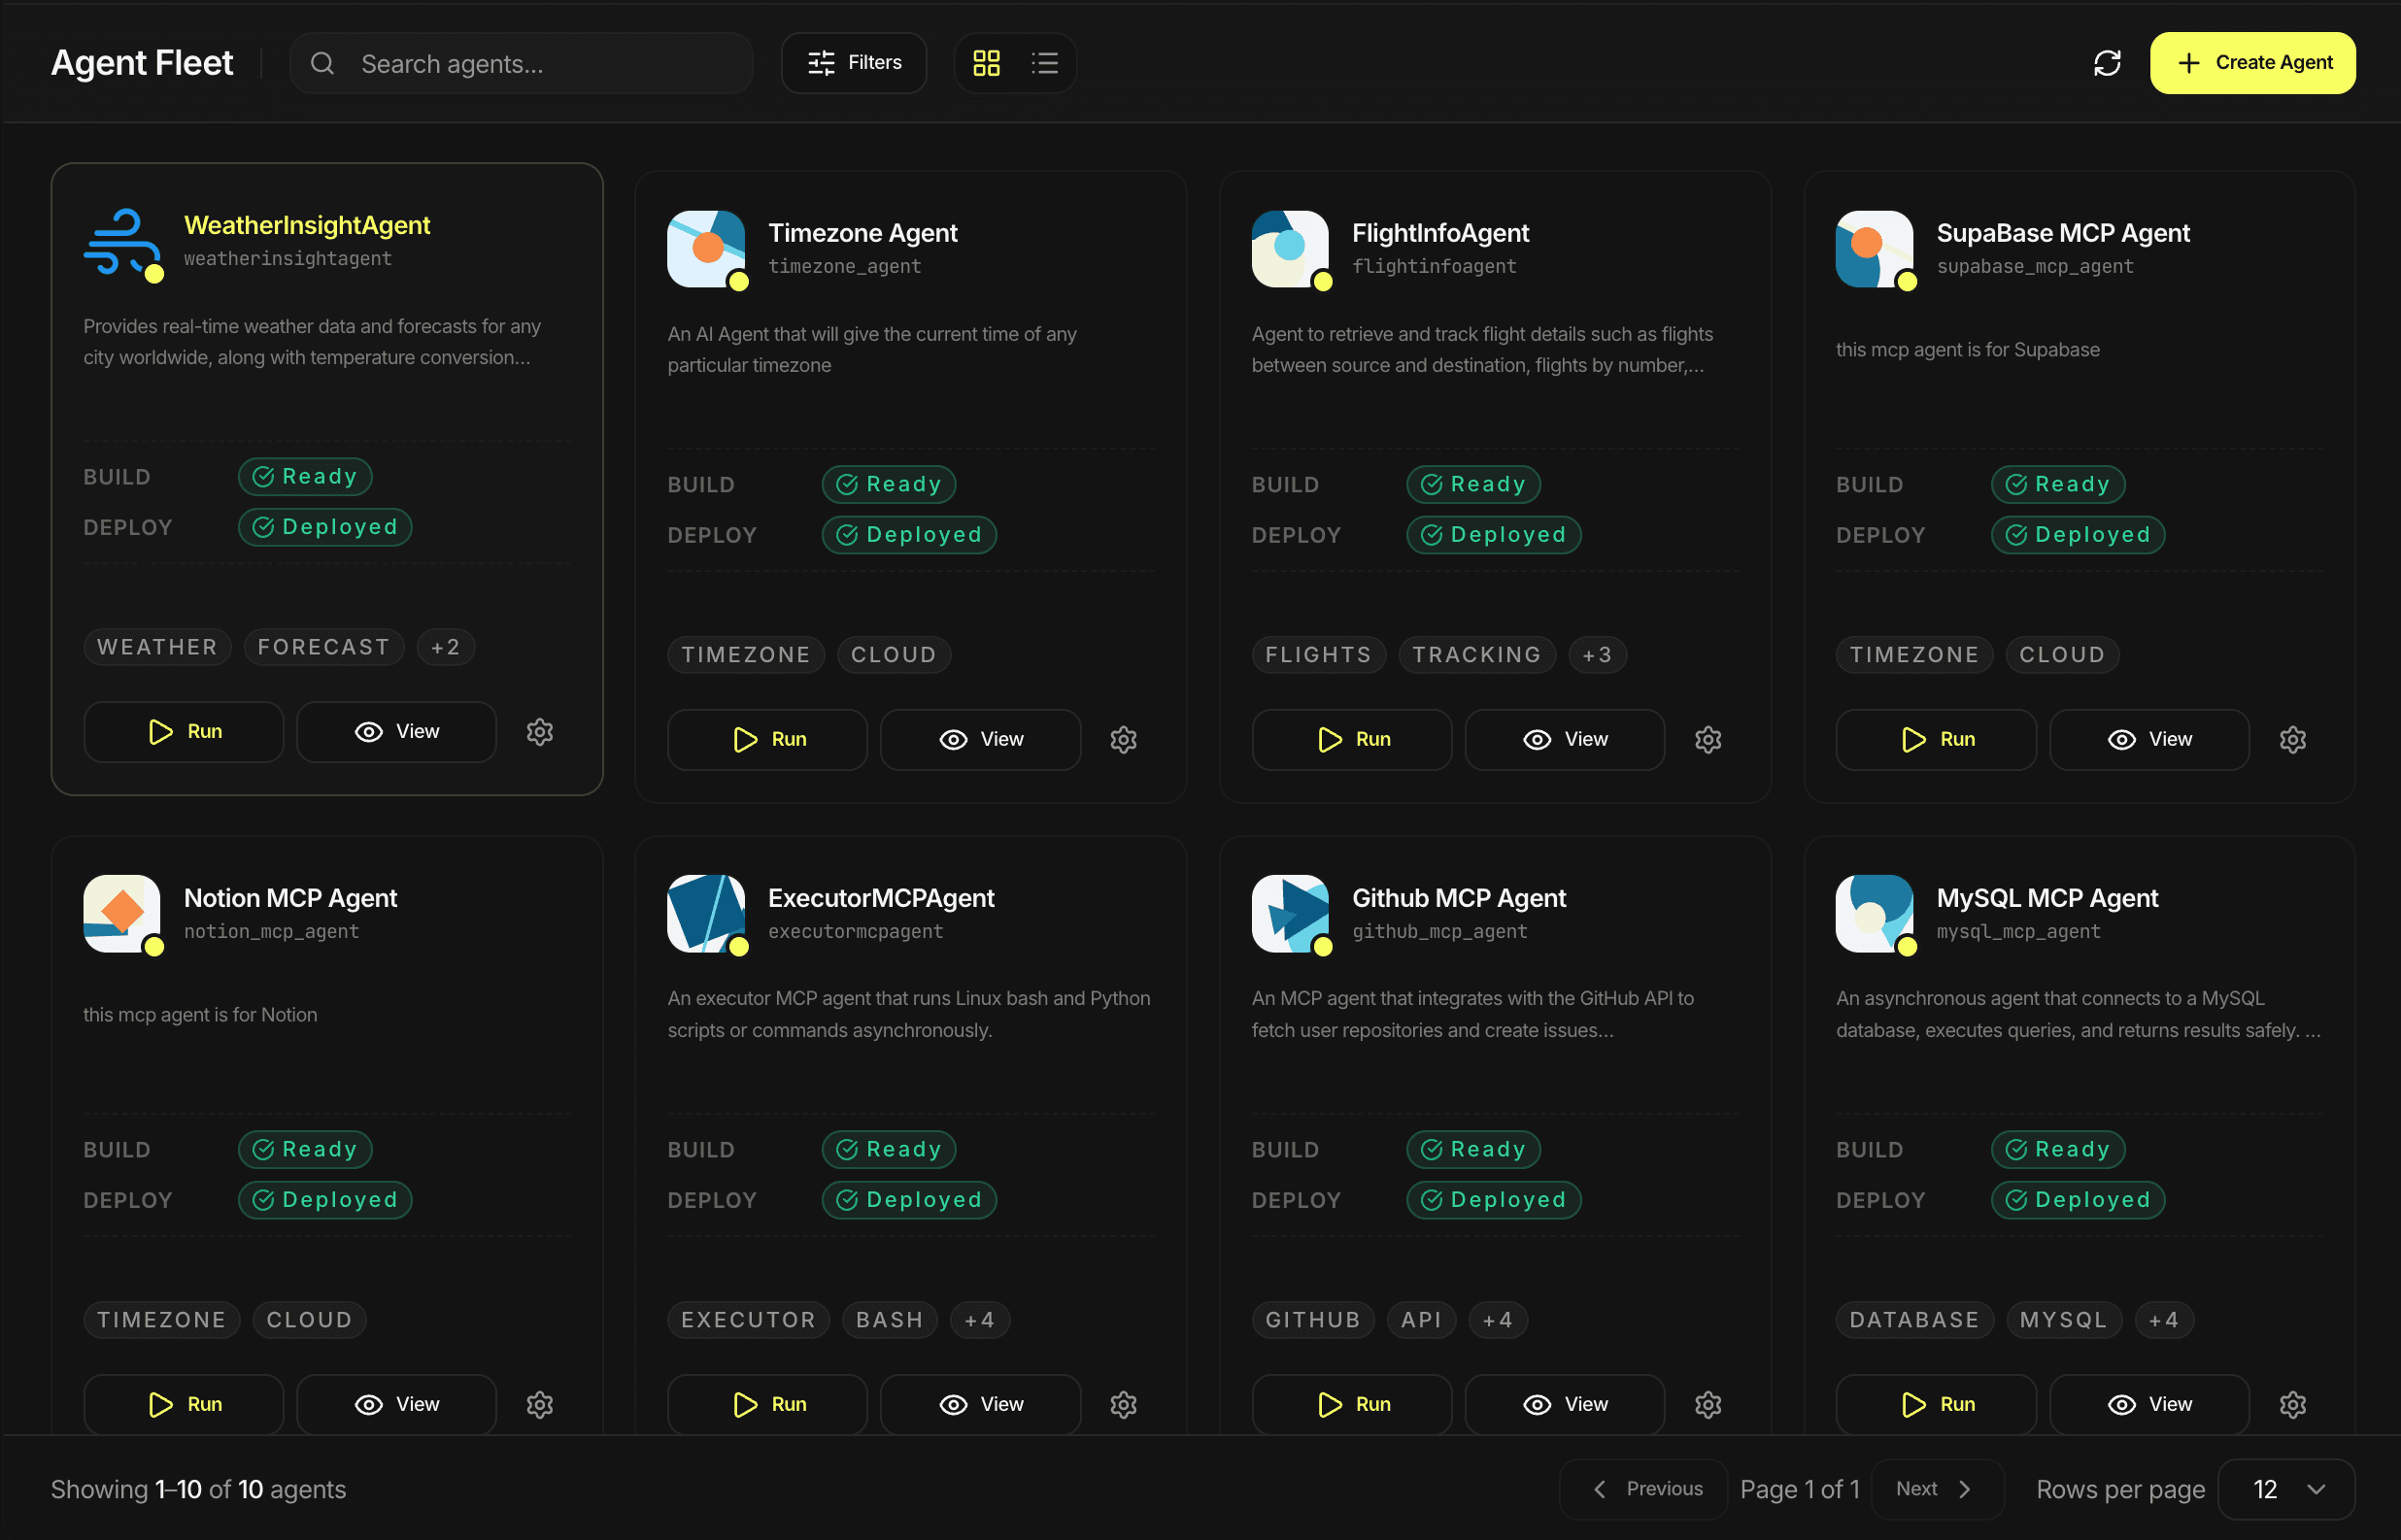The height and width of the screenshot is (1540, 2401).
Task: View MySQL MCP Agent details
Action: point(2149,1405)
